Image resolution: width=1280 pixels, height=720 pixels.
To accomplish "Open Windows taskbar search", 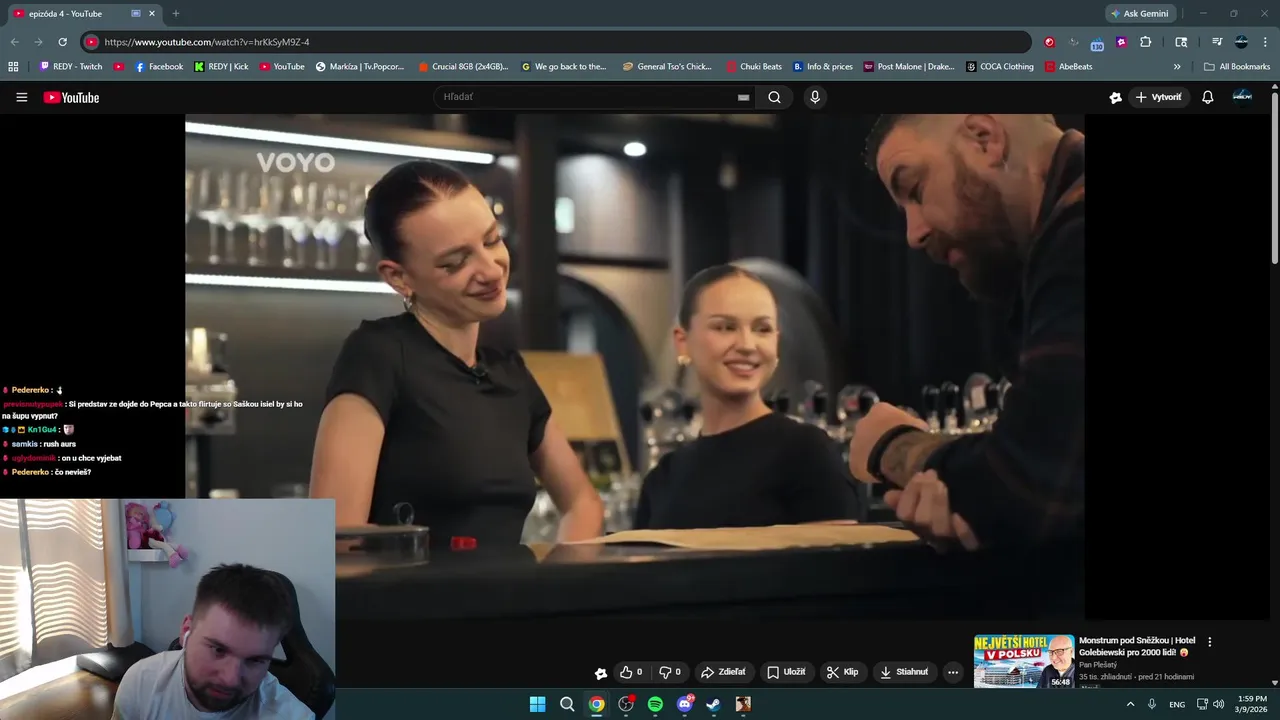I will tap(567, 704).
